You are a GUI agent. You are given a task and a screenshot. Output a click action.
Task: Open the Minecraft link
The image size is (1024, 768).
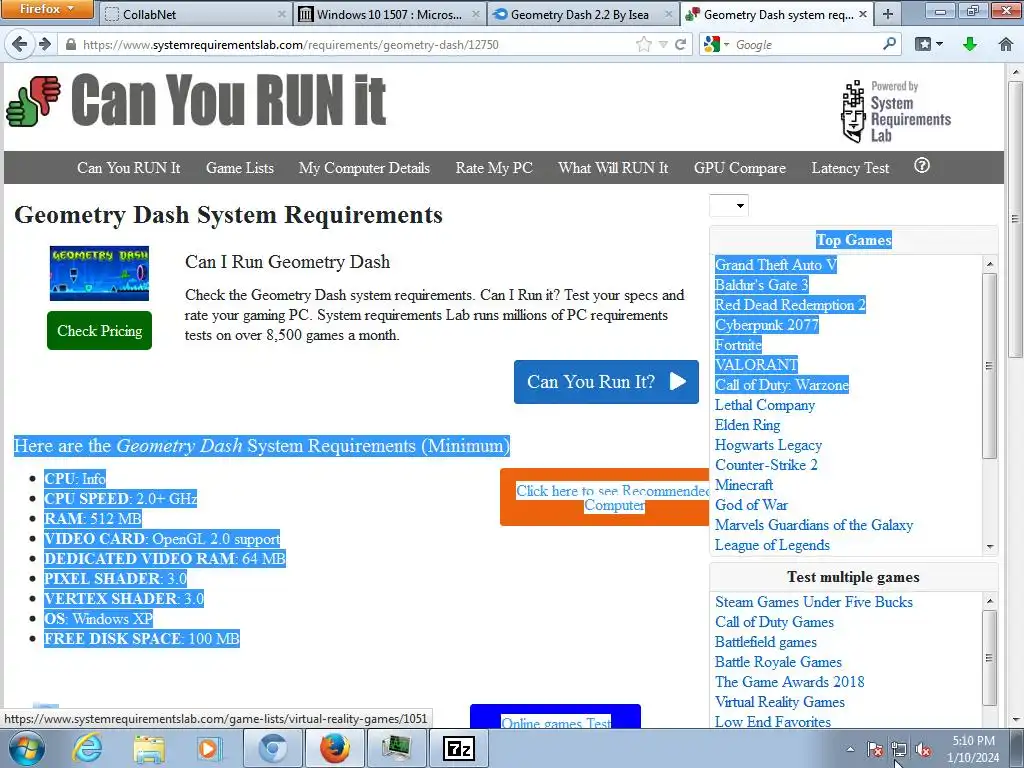pos(744,485)
